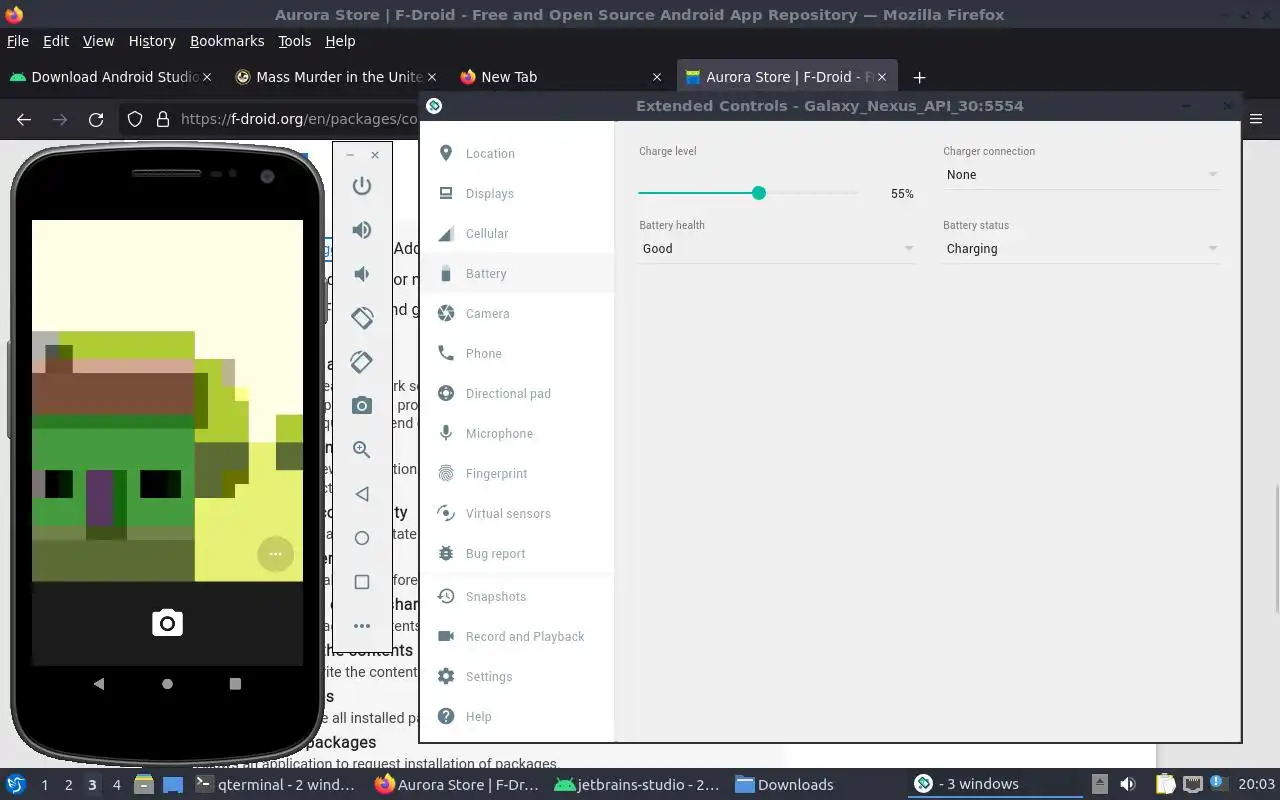Switch to the Mass Murder in the United tab
1280x800 pixels.
click(x=335, y=77)
